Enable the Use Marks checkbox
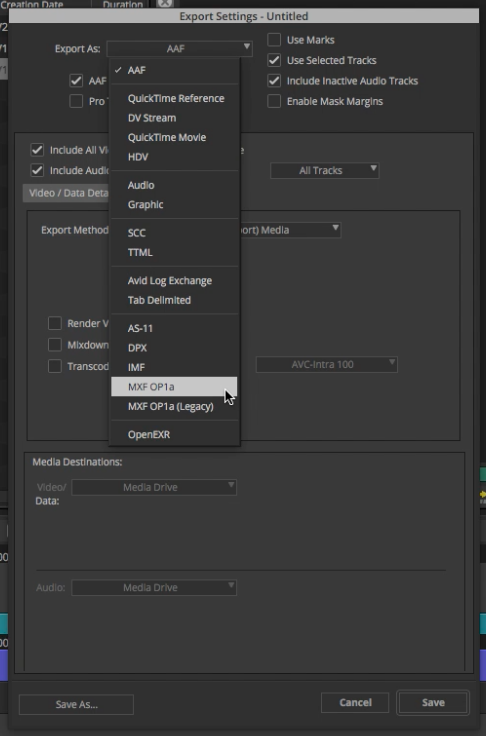The width and height of the screenshot is (486, 736). (274, 40)
